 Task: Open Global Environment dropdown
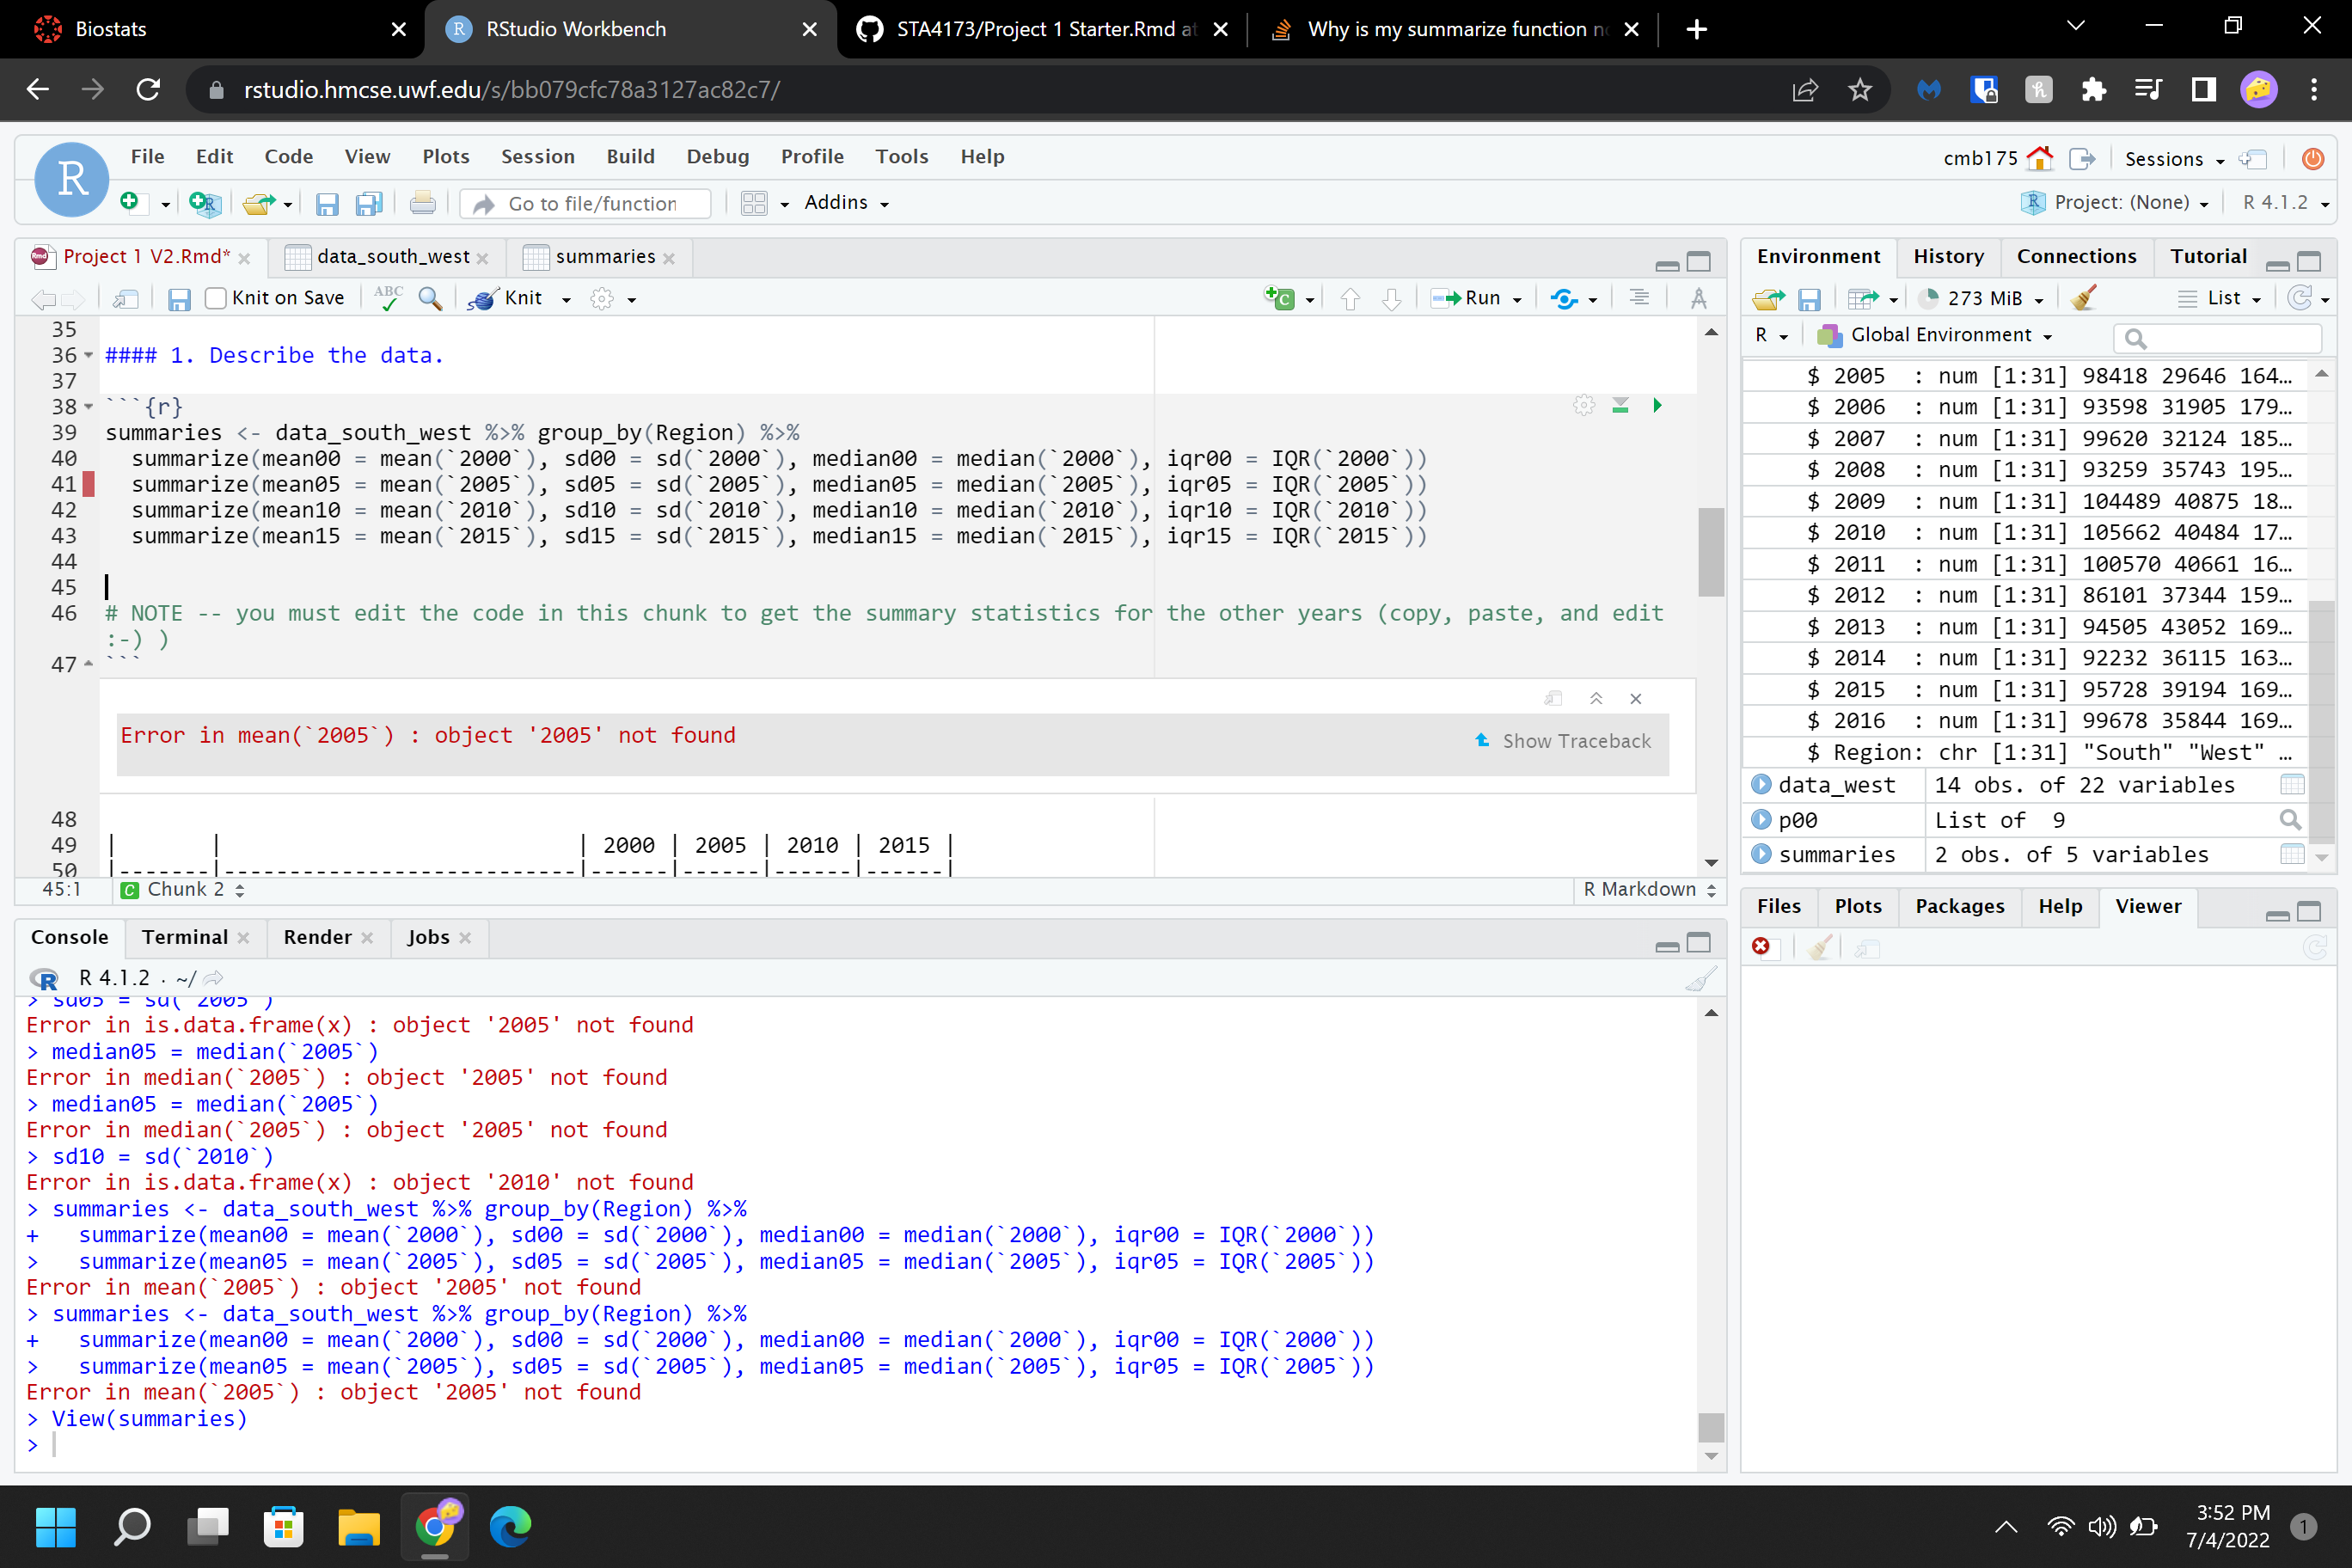click(1935, 335)
